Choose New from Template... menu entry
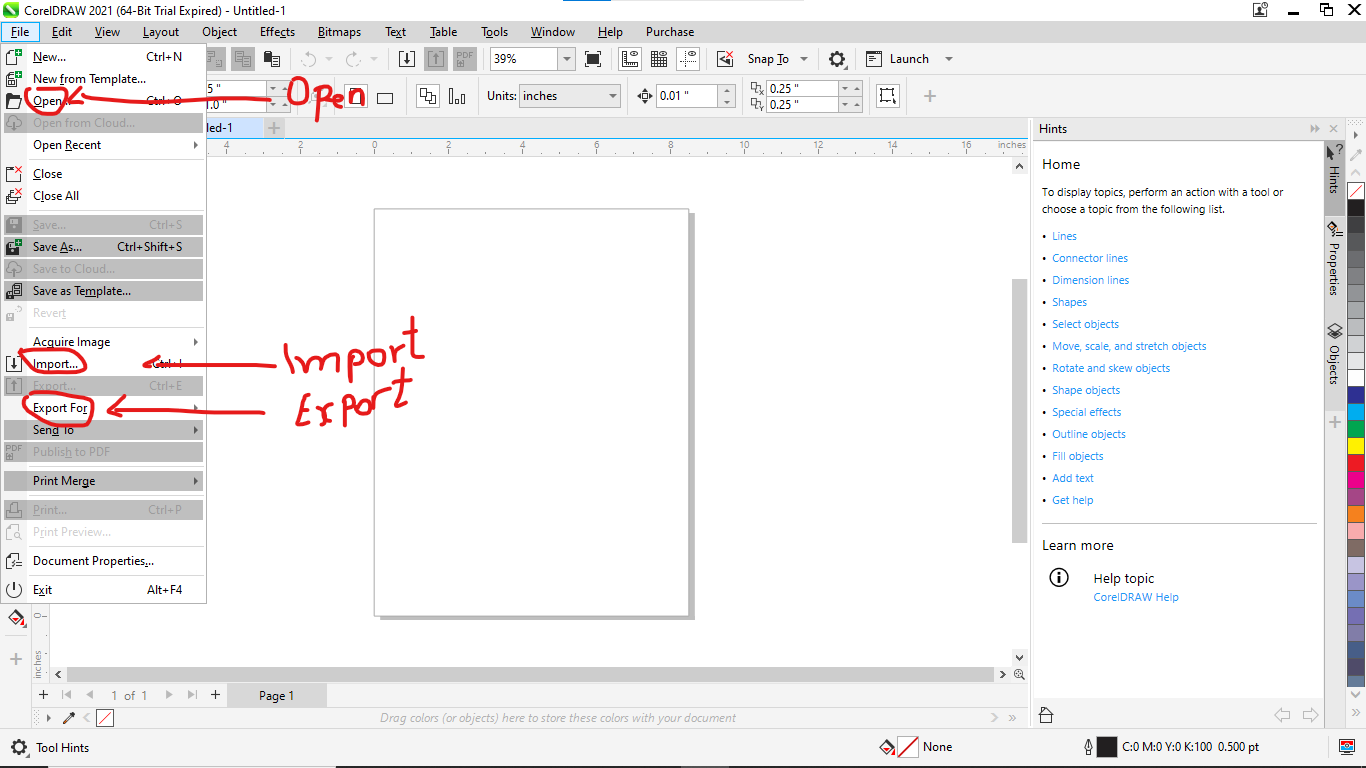The height and width of the screenshot is (768, 1366). tap(104, 79)
